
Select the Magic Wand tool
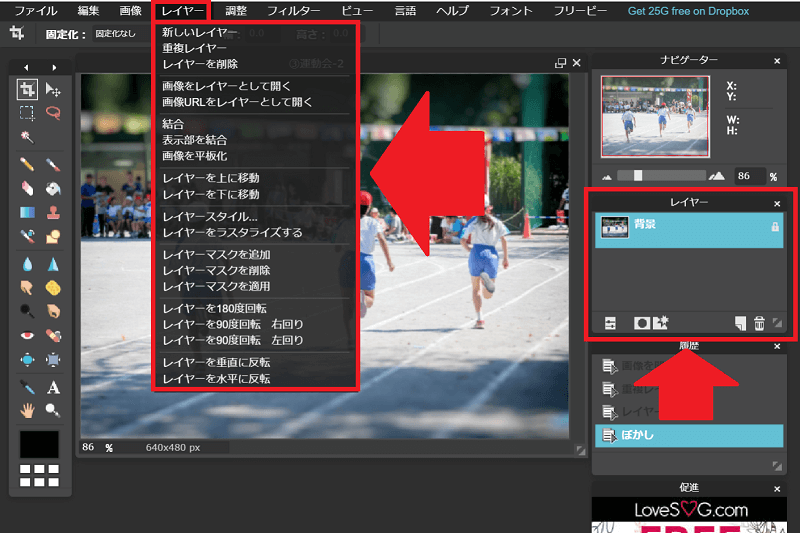(27, 137)
